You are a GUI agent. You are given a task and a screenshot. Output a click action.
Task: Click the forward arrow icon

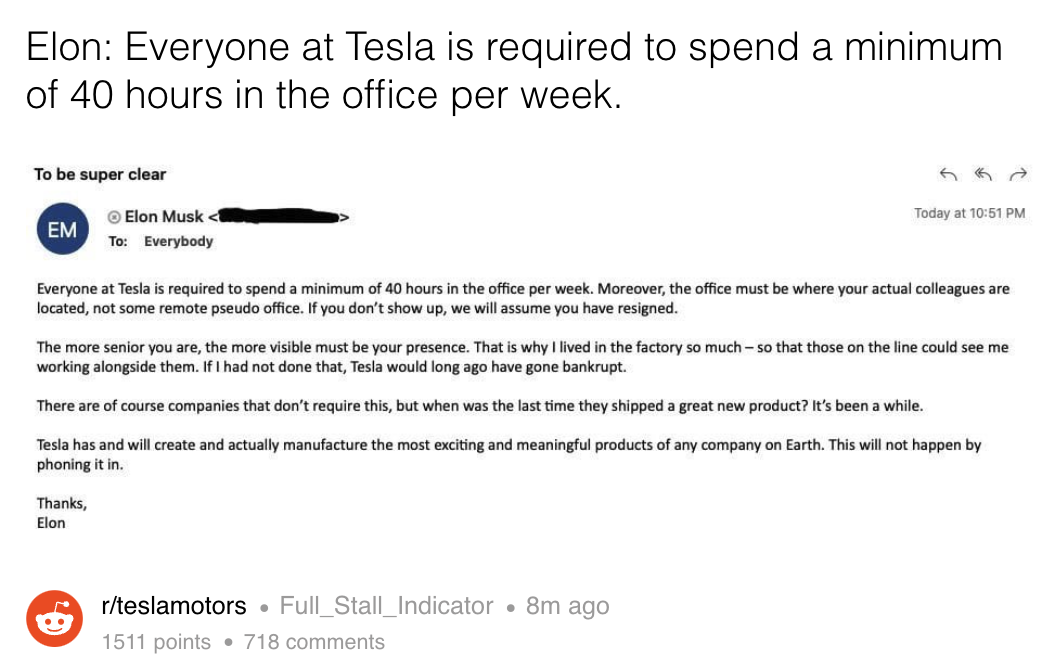click(1018, 175)
